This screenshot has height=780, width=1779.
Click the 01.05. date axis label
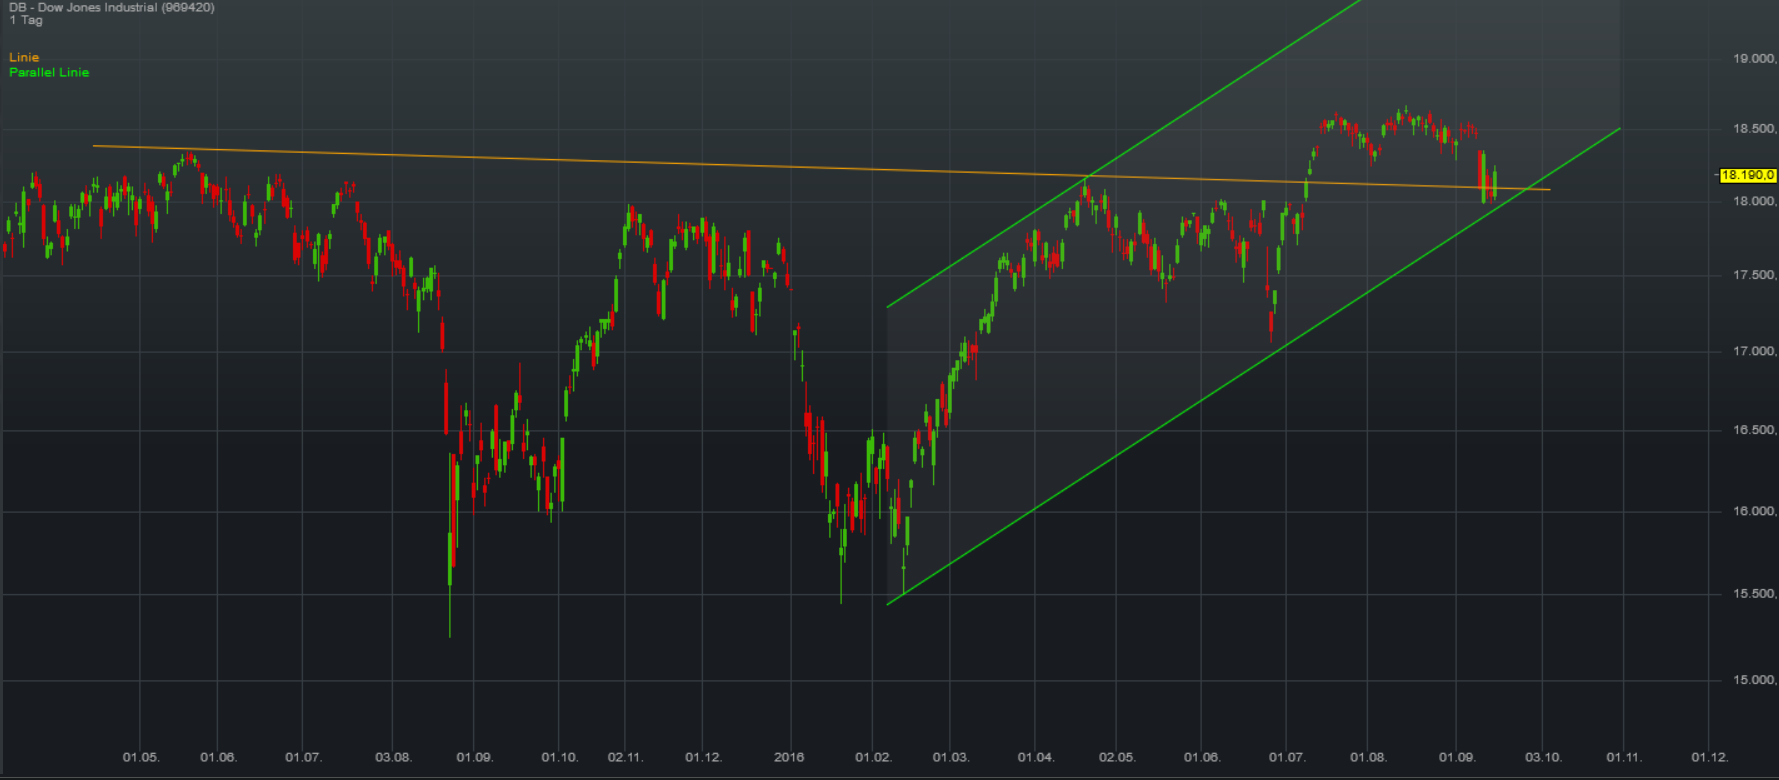click(x=141, y=757)
